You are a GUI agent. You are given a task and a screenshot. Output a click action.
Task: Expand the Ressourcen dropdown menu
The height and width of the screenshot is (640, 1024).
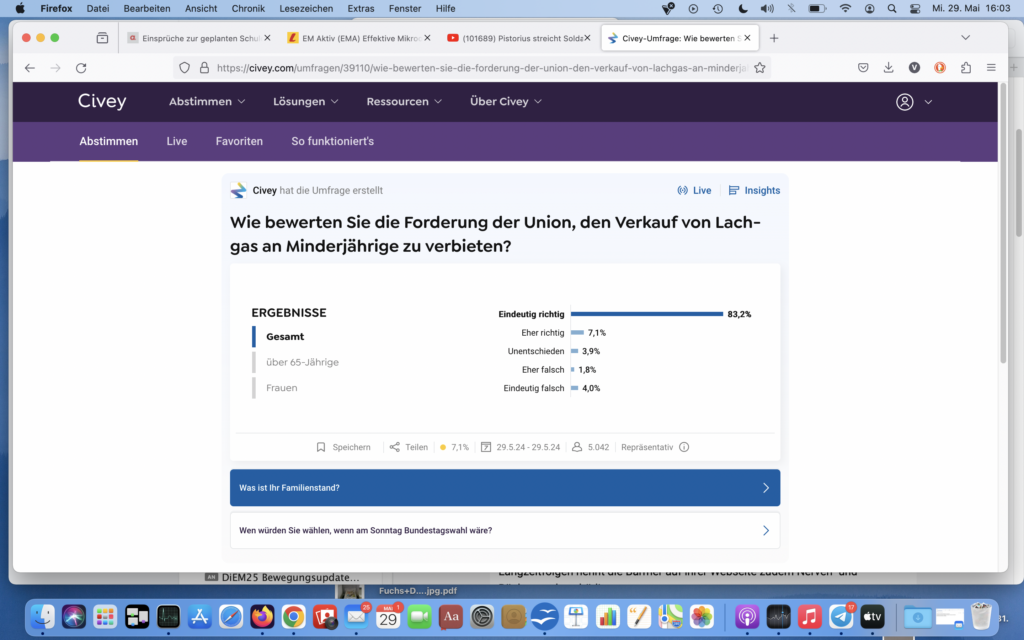404,102
